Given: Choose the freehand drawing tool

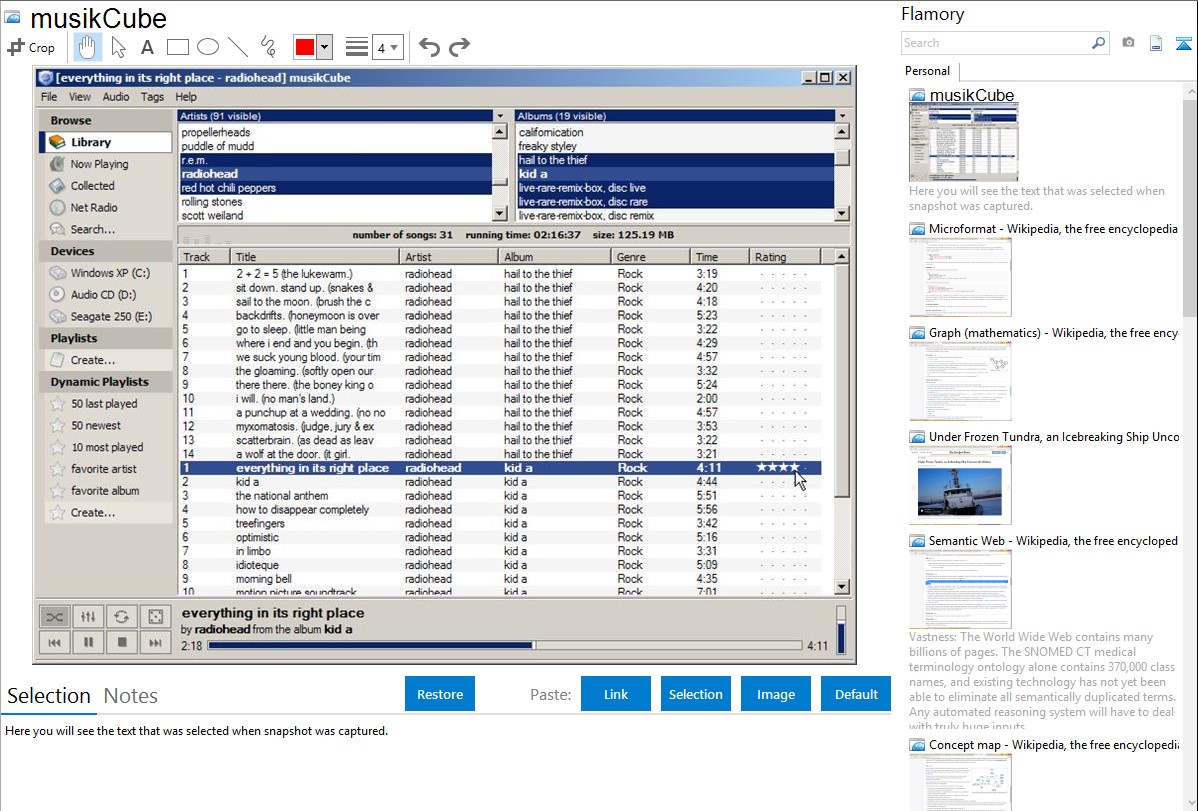Looking at the screenshot, I should pos(268,47).
